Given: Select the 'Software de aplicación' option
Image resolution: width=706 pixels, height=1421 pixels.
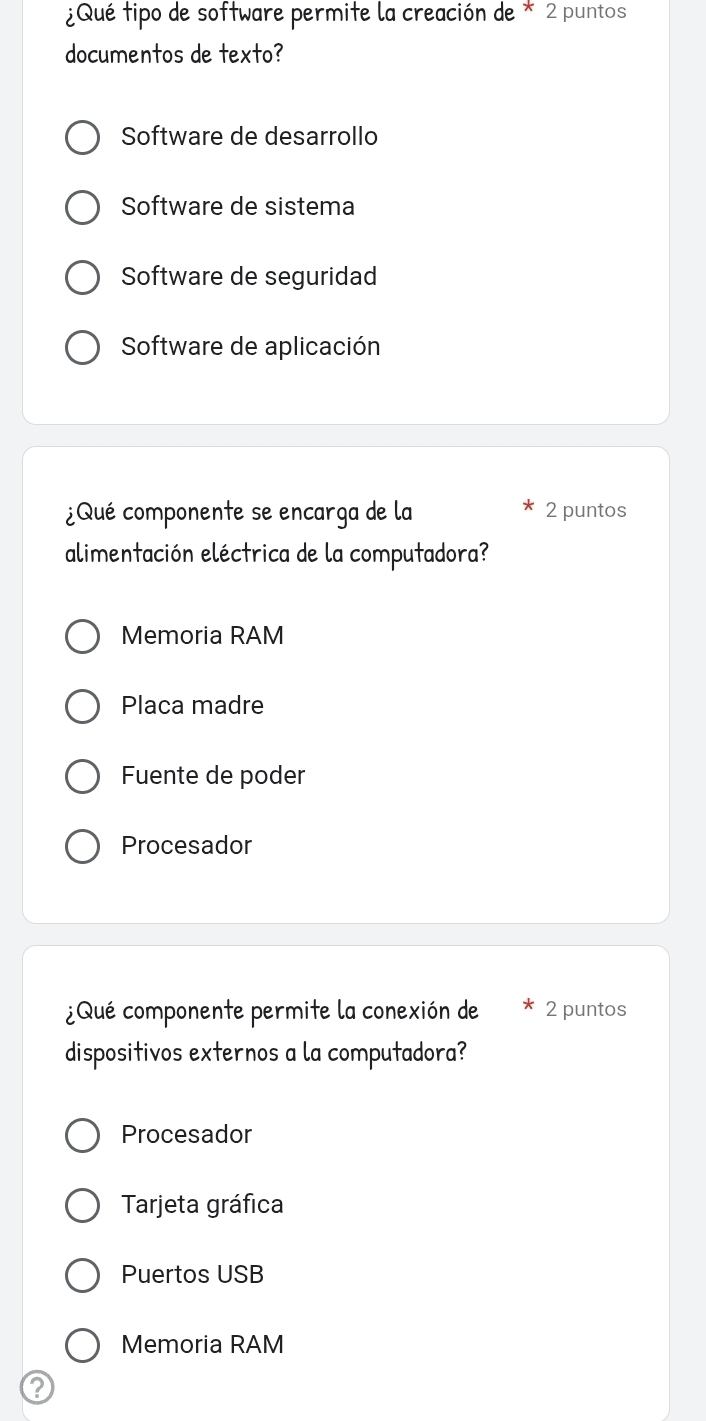Looking at the screenshot, I should coord(82,347).
